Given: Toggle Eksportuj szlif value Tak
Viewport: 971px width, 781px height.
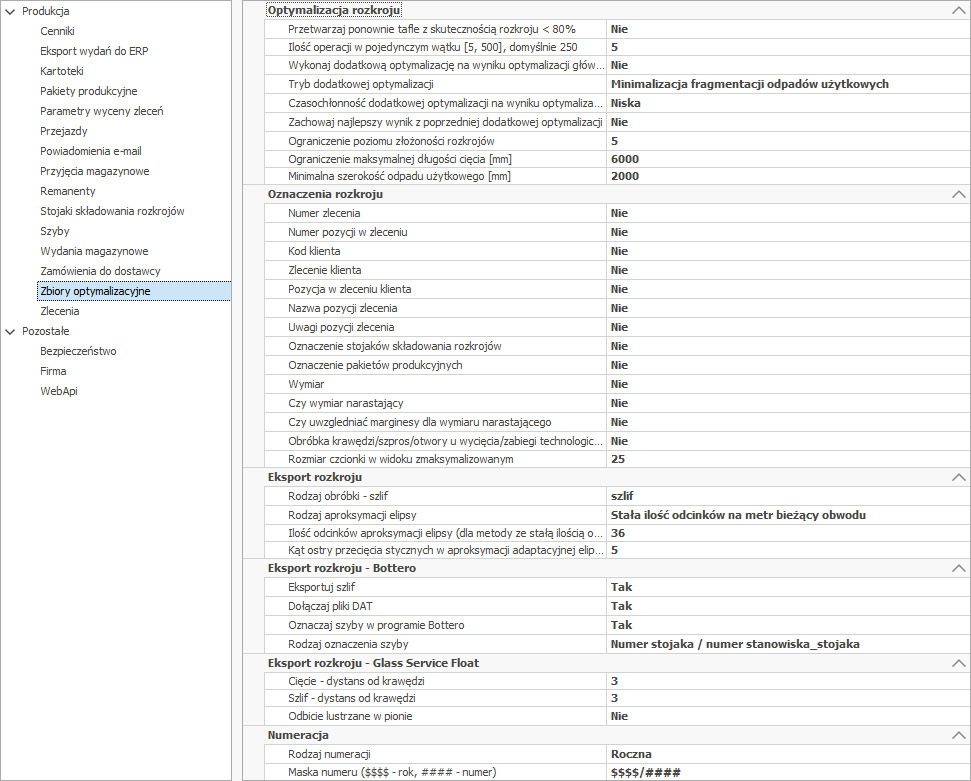Looking at the screenshot, I should coord(785,587).
